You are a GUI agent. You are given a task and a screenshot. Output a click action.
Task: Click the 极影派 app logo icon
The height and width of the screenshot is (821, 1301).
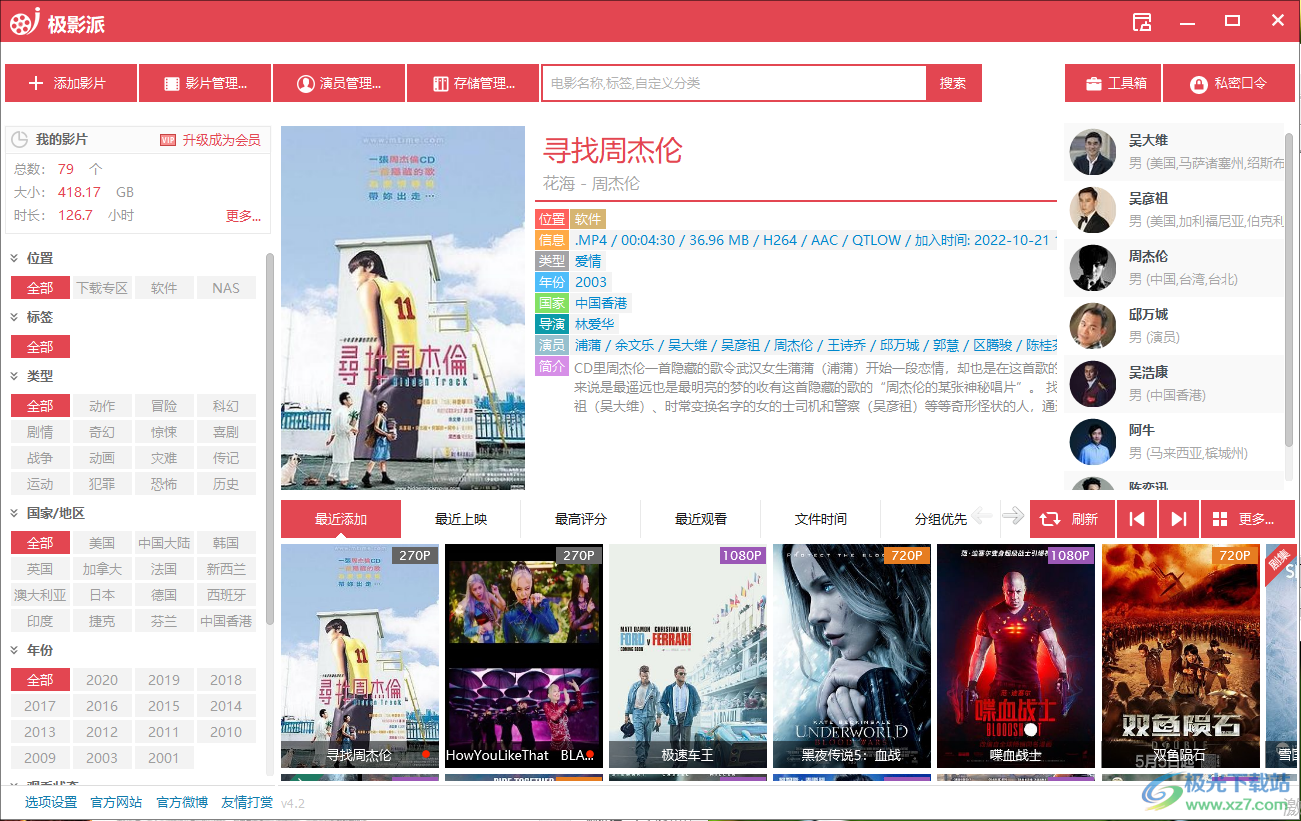[x=24, y=21]
